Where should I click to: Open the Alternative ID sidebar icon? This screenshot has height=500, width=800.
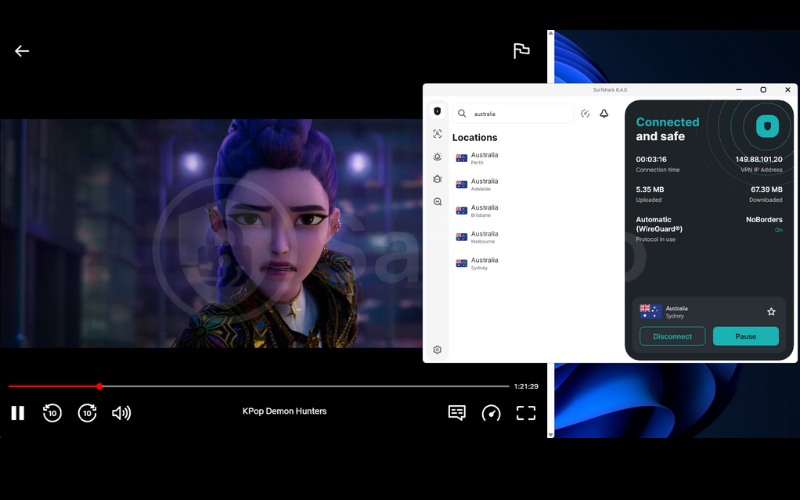tap(437, 134)
